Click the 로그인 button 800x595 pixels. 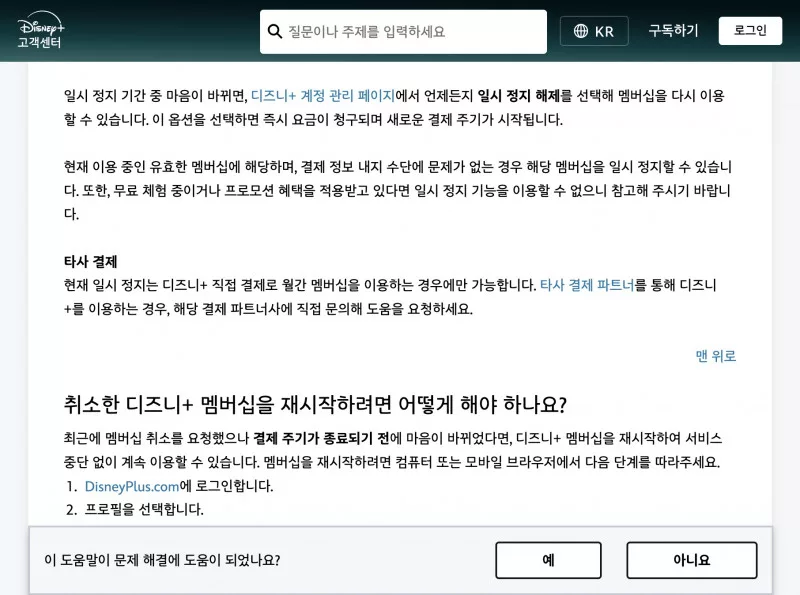[x=750, y=31]
